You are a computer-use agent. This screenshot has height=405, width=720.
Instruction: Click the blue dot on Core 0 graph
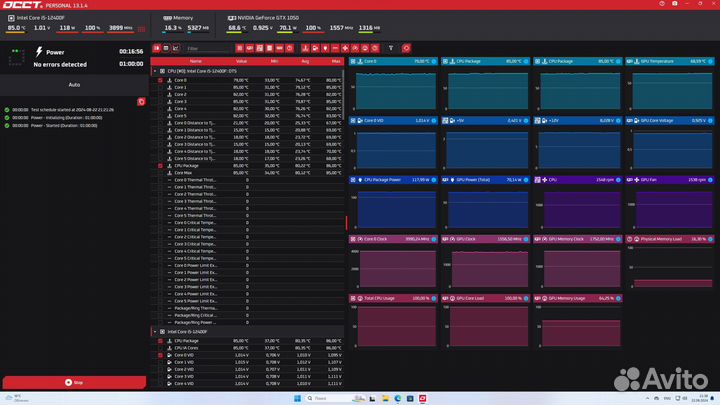[x=433, y=61]
